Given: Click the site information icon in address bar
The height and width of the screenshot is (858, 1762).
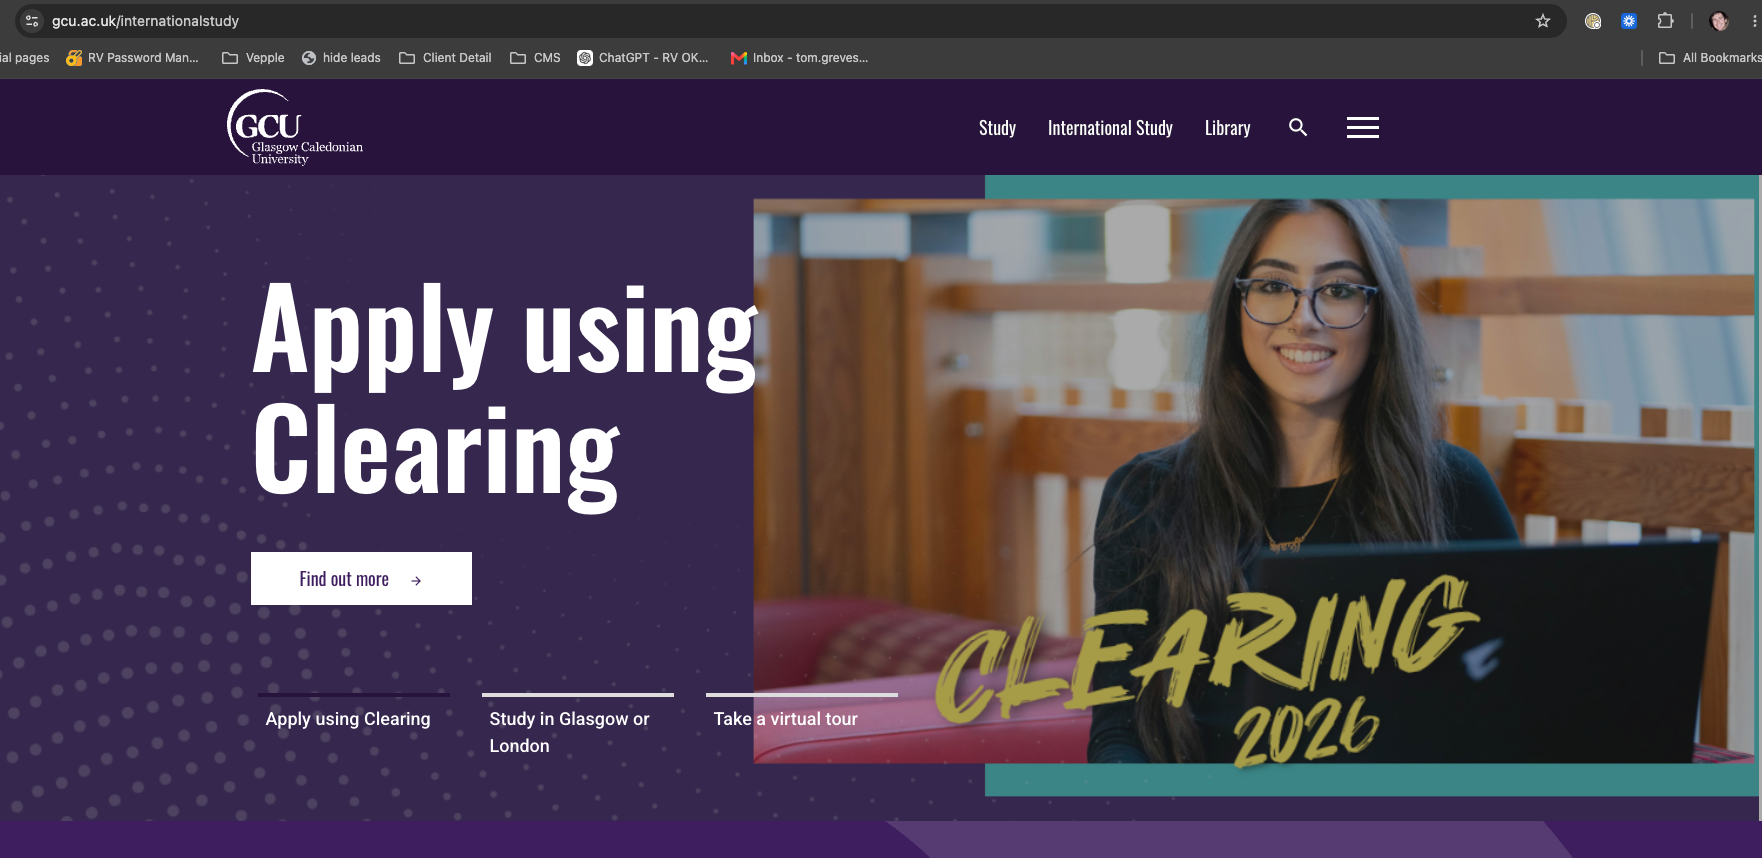Looking at the screenshot, I should coord(31,21).
